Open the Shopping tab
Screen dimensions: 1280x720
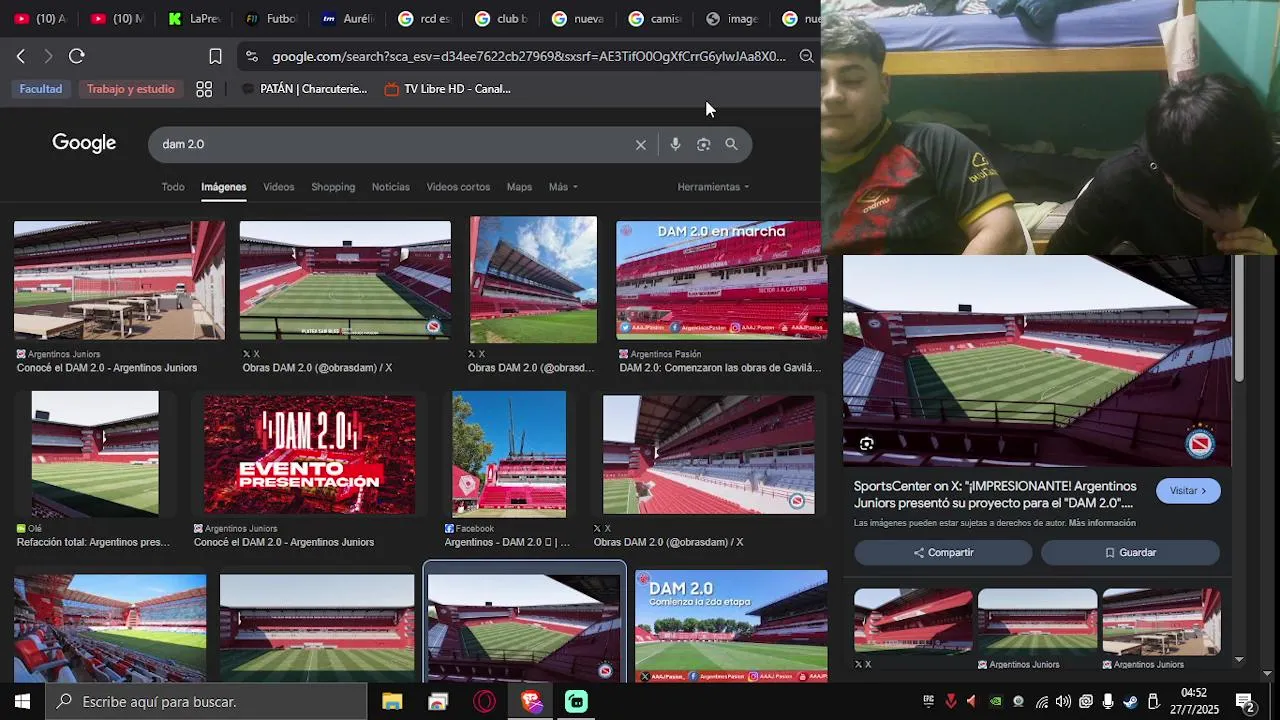click(x=333, y=187)
